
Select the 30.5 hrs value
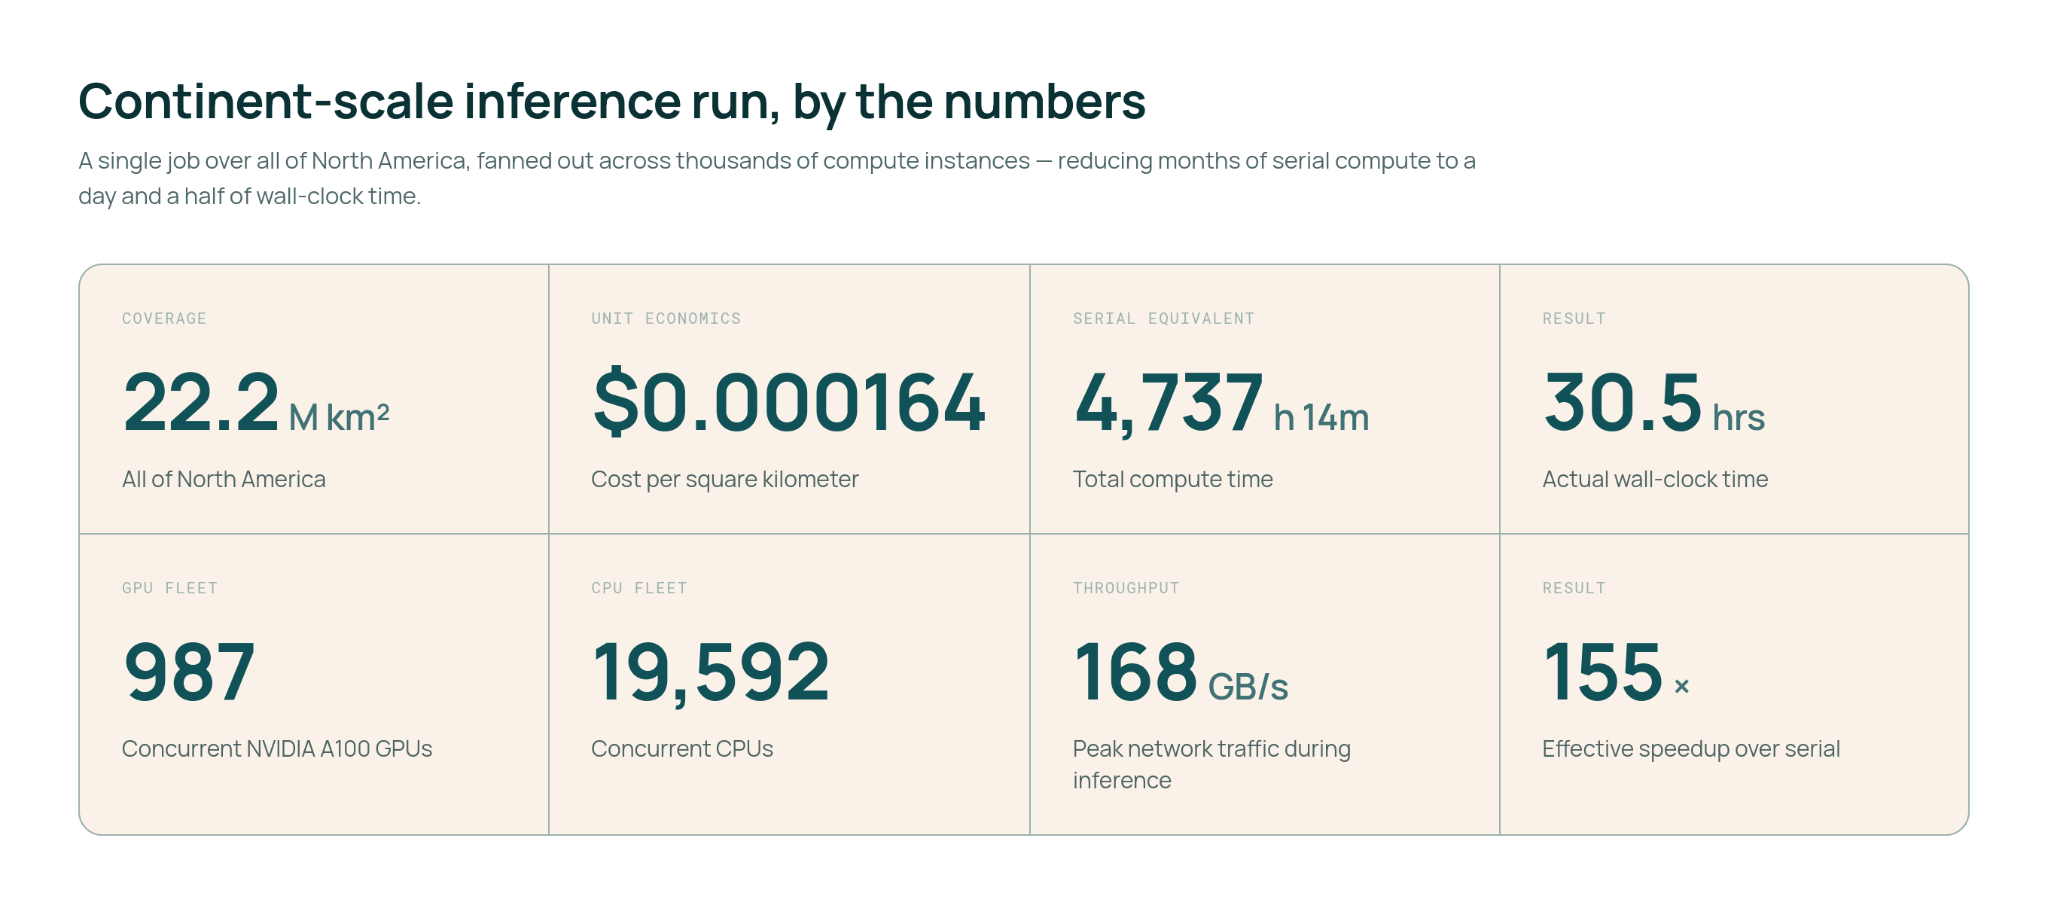tap(1654, 402)
